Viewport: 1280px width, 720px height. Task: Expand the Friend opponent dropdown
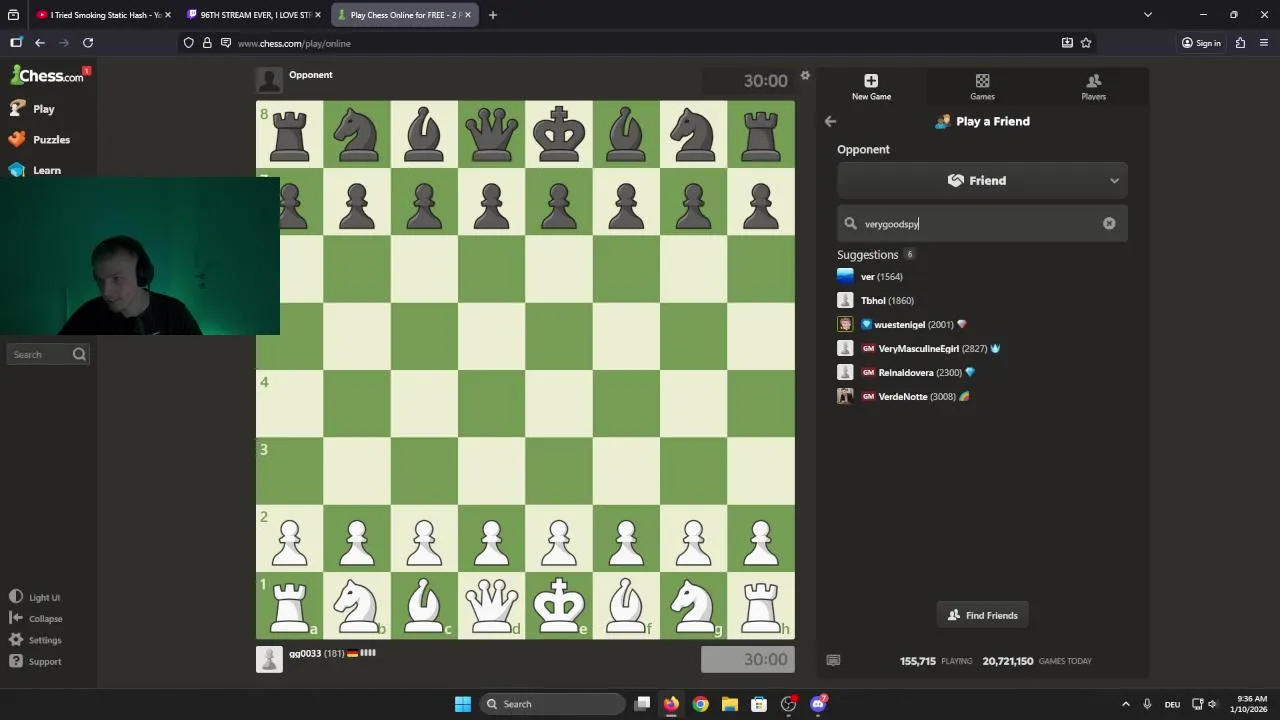tap(982, 181)
